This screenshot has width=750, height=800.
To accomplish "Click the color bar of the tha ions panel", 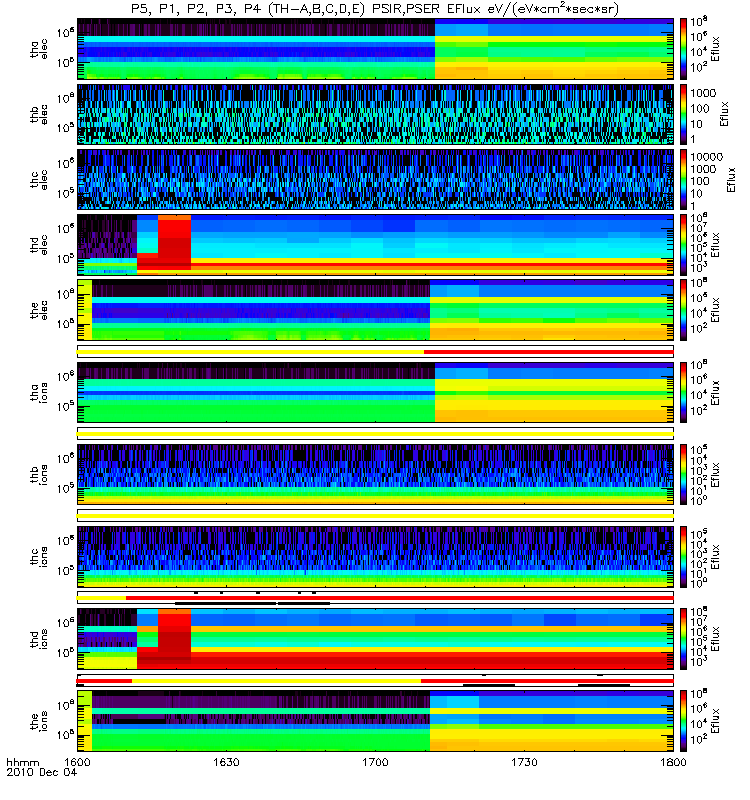I will click(x=683, y=392).
